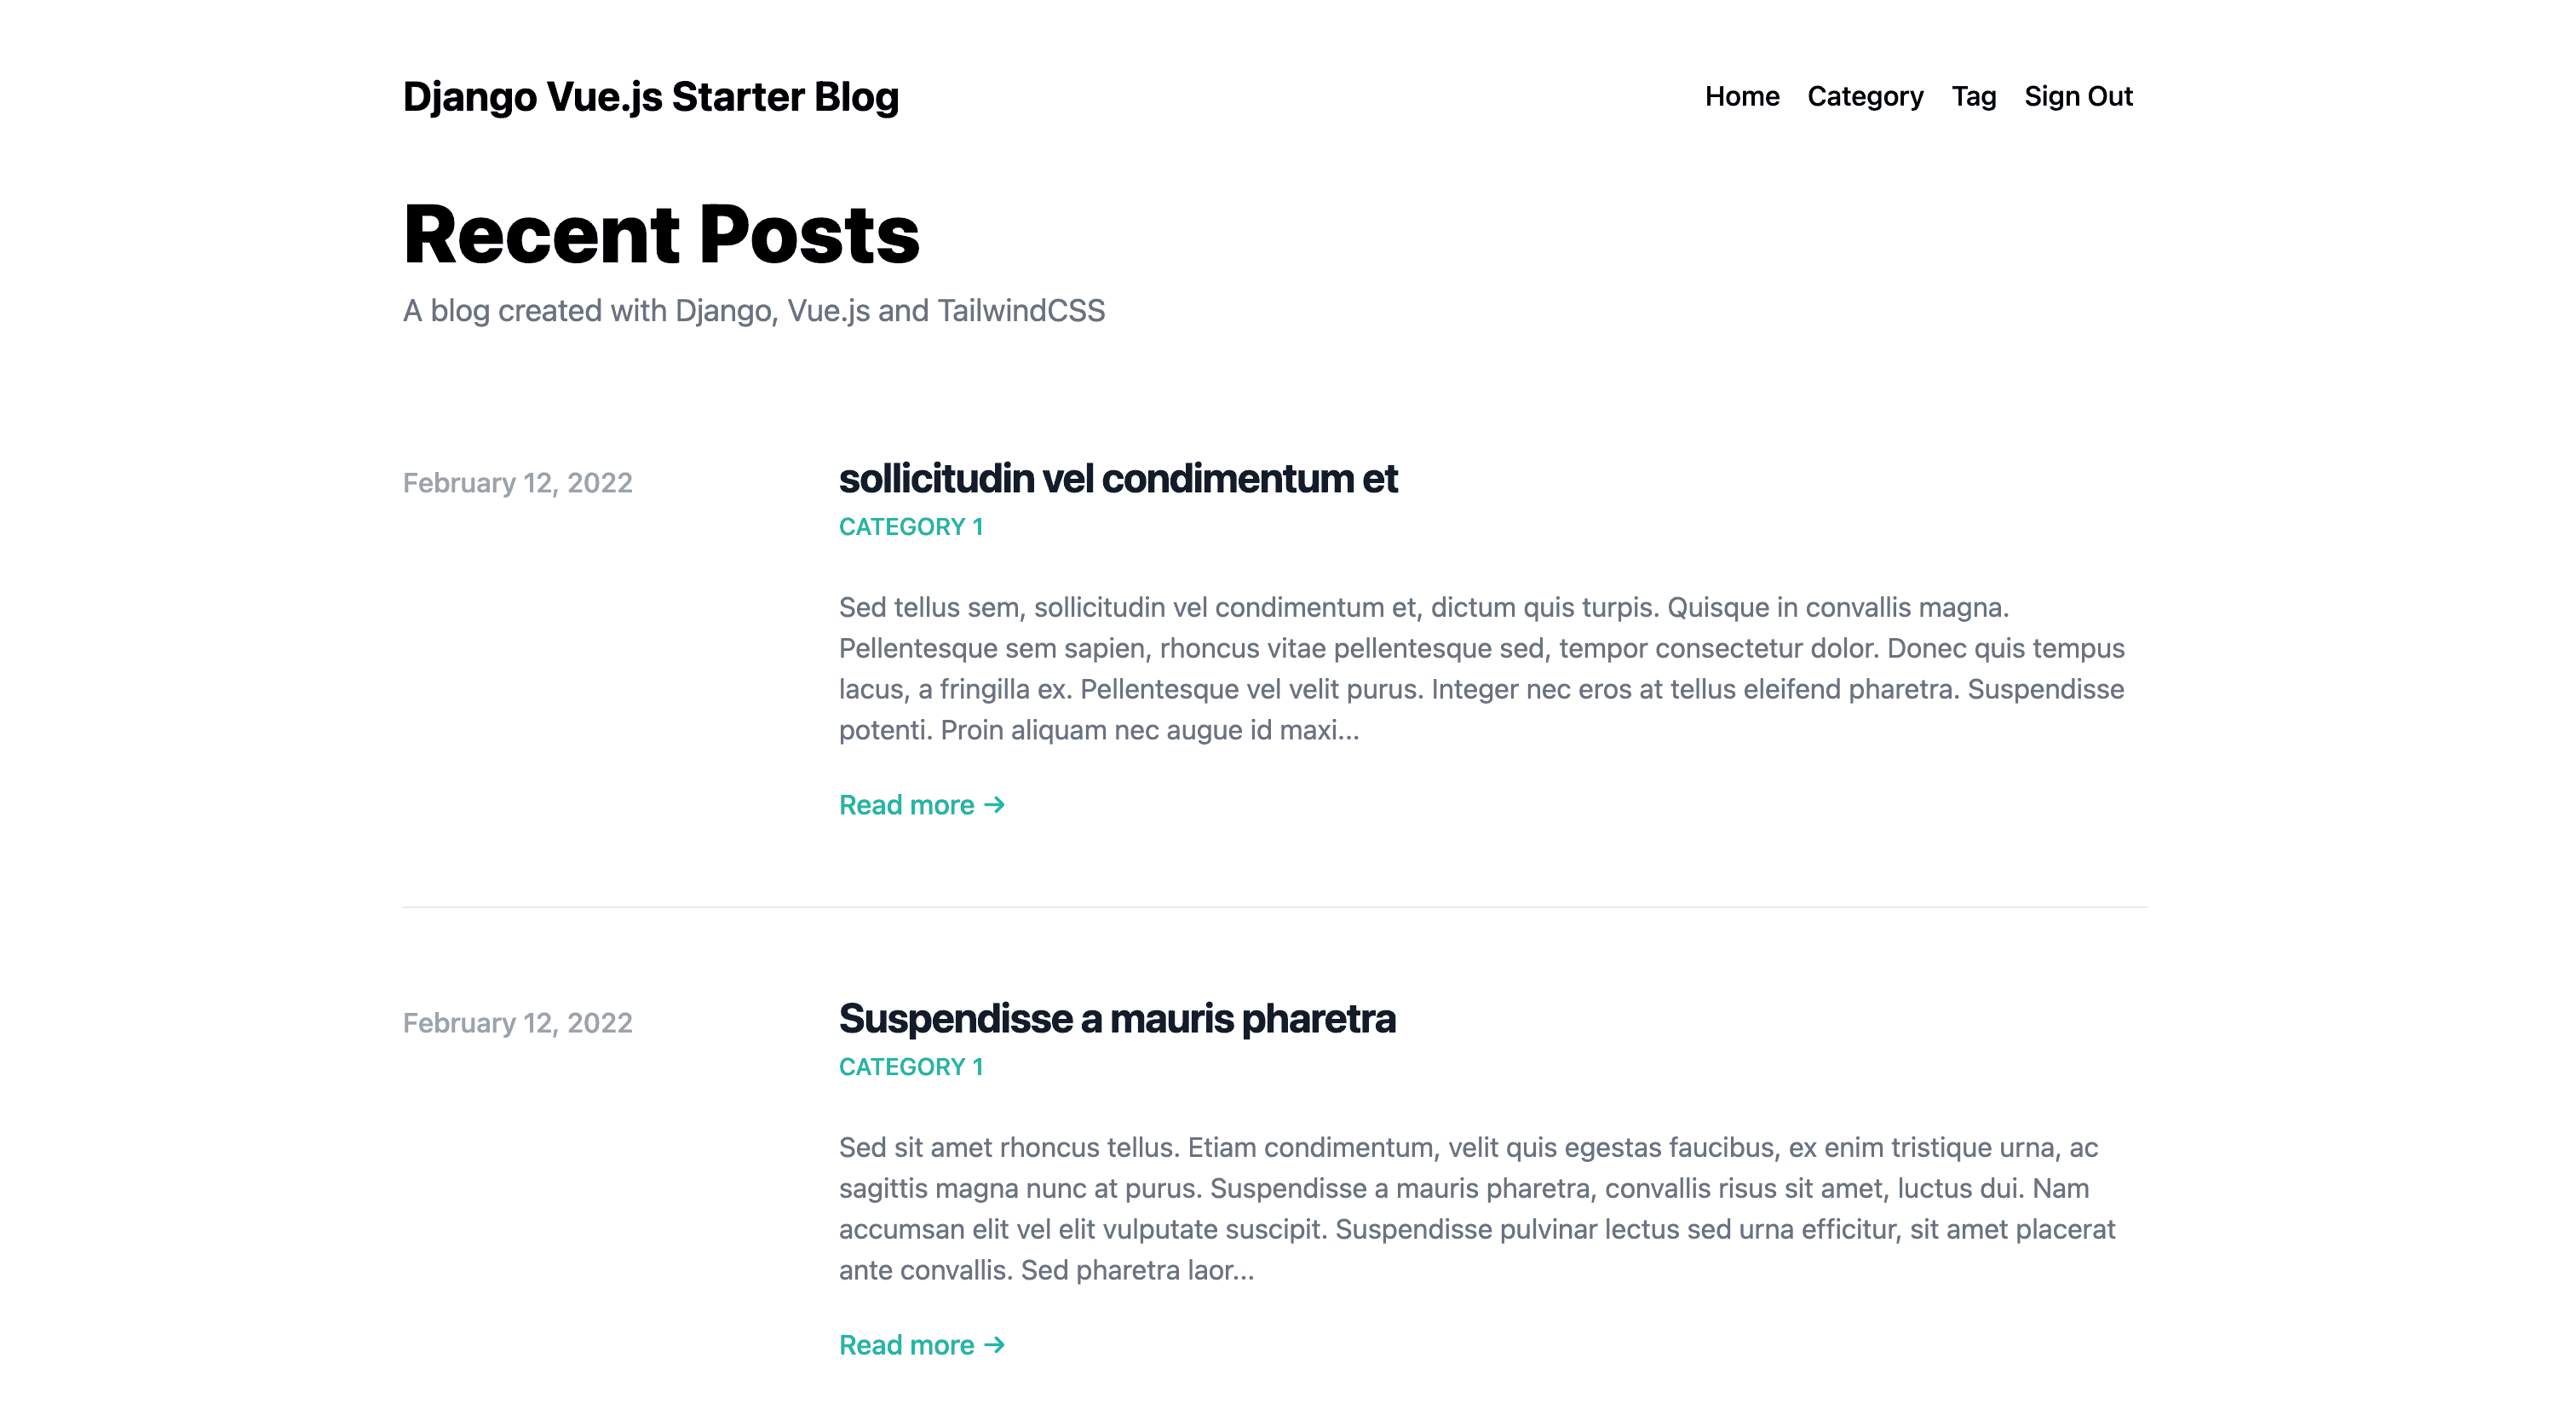Image resolution: width=2576 pixels, height=1421 pixels.
Task: Click CATEGORY 1 under the sollicitudin post
Action: (x=911, y=526)
